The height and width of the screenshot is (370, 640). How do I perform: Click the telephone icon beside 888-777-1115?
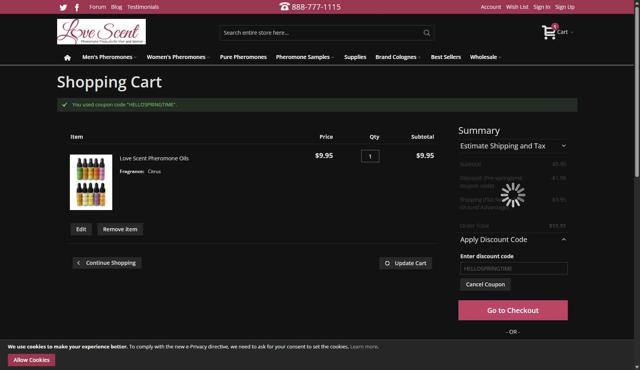[x=284, y=7]
